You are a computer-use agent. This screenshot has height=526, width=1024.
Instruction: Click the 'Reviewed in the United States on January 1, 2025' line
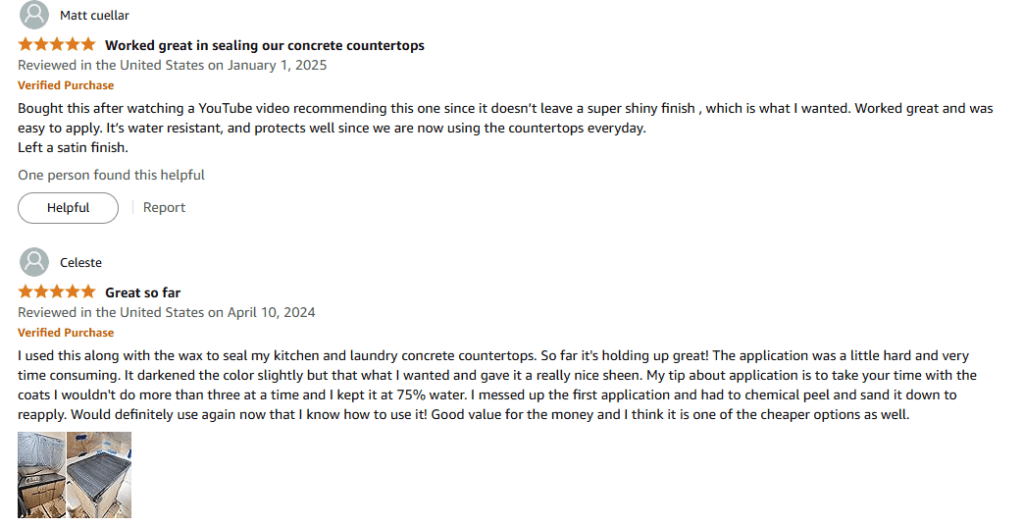(x=172, y=65)
